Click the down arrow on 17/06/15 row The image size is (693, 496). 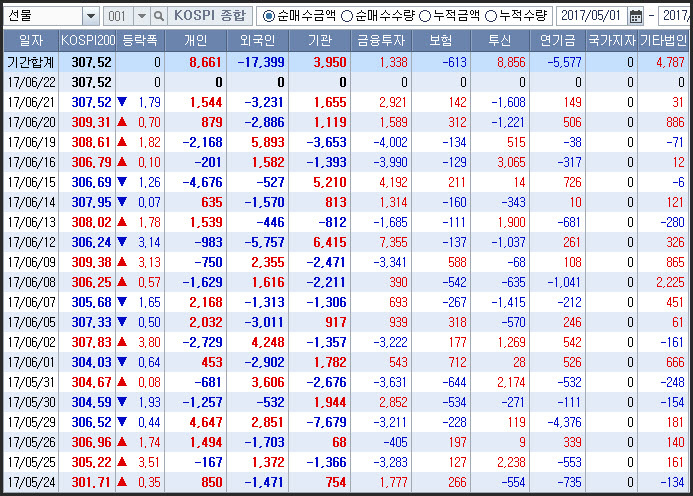[x=122, y=182]
